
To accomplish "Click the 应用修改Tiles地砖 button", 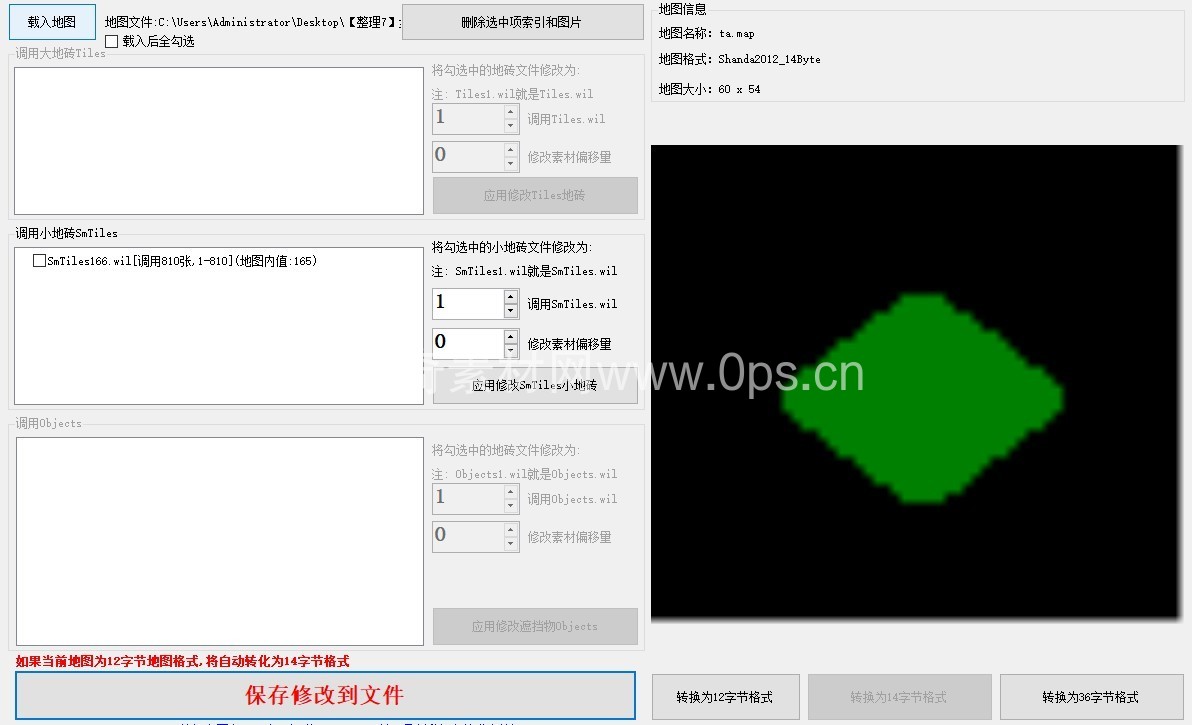I will [535, 196].
